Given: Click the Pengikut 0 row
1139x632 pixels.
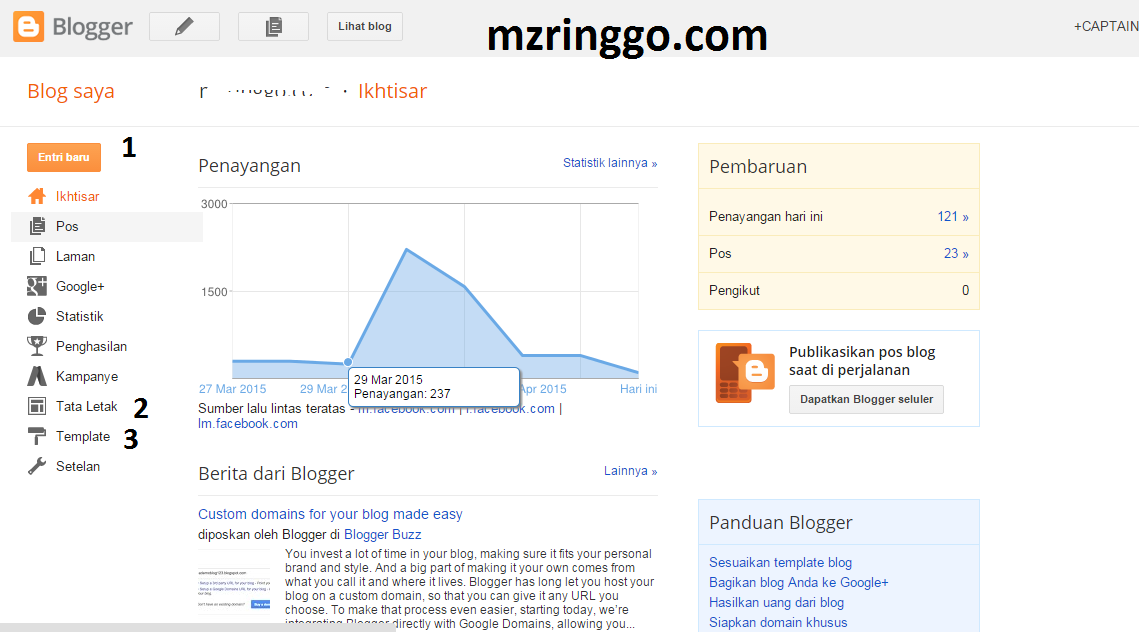Looking at the screenshot, I should (x=838, y=291).
